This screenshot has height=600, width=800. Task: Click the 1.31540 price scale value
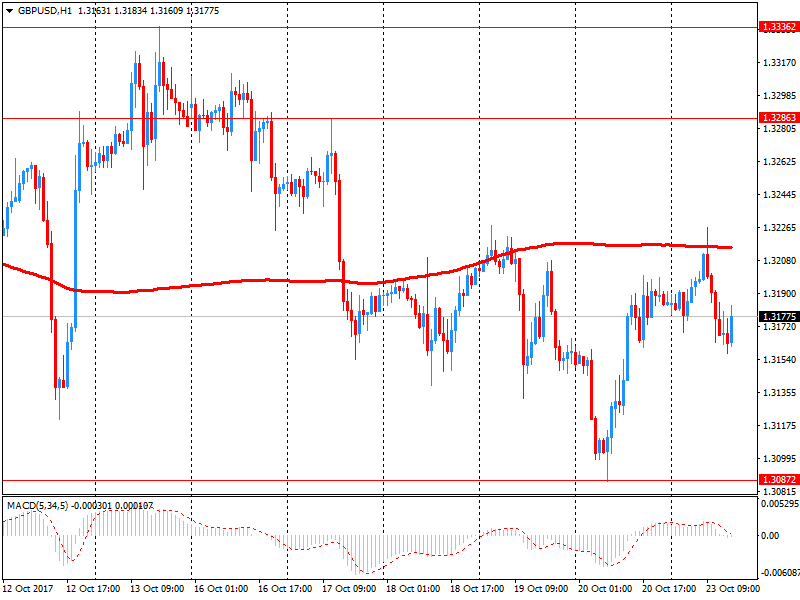[779, 360]
